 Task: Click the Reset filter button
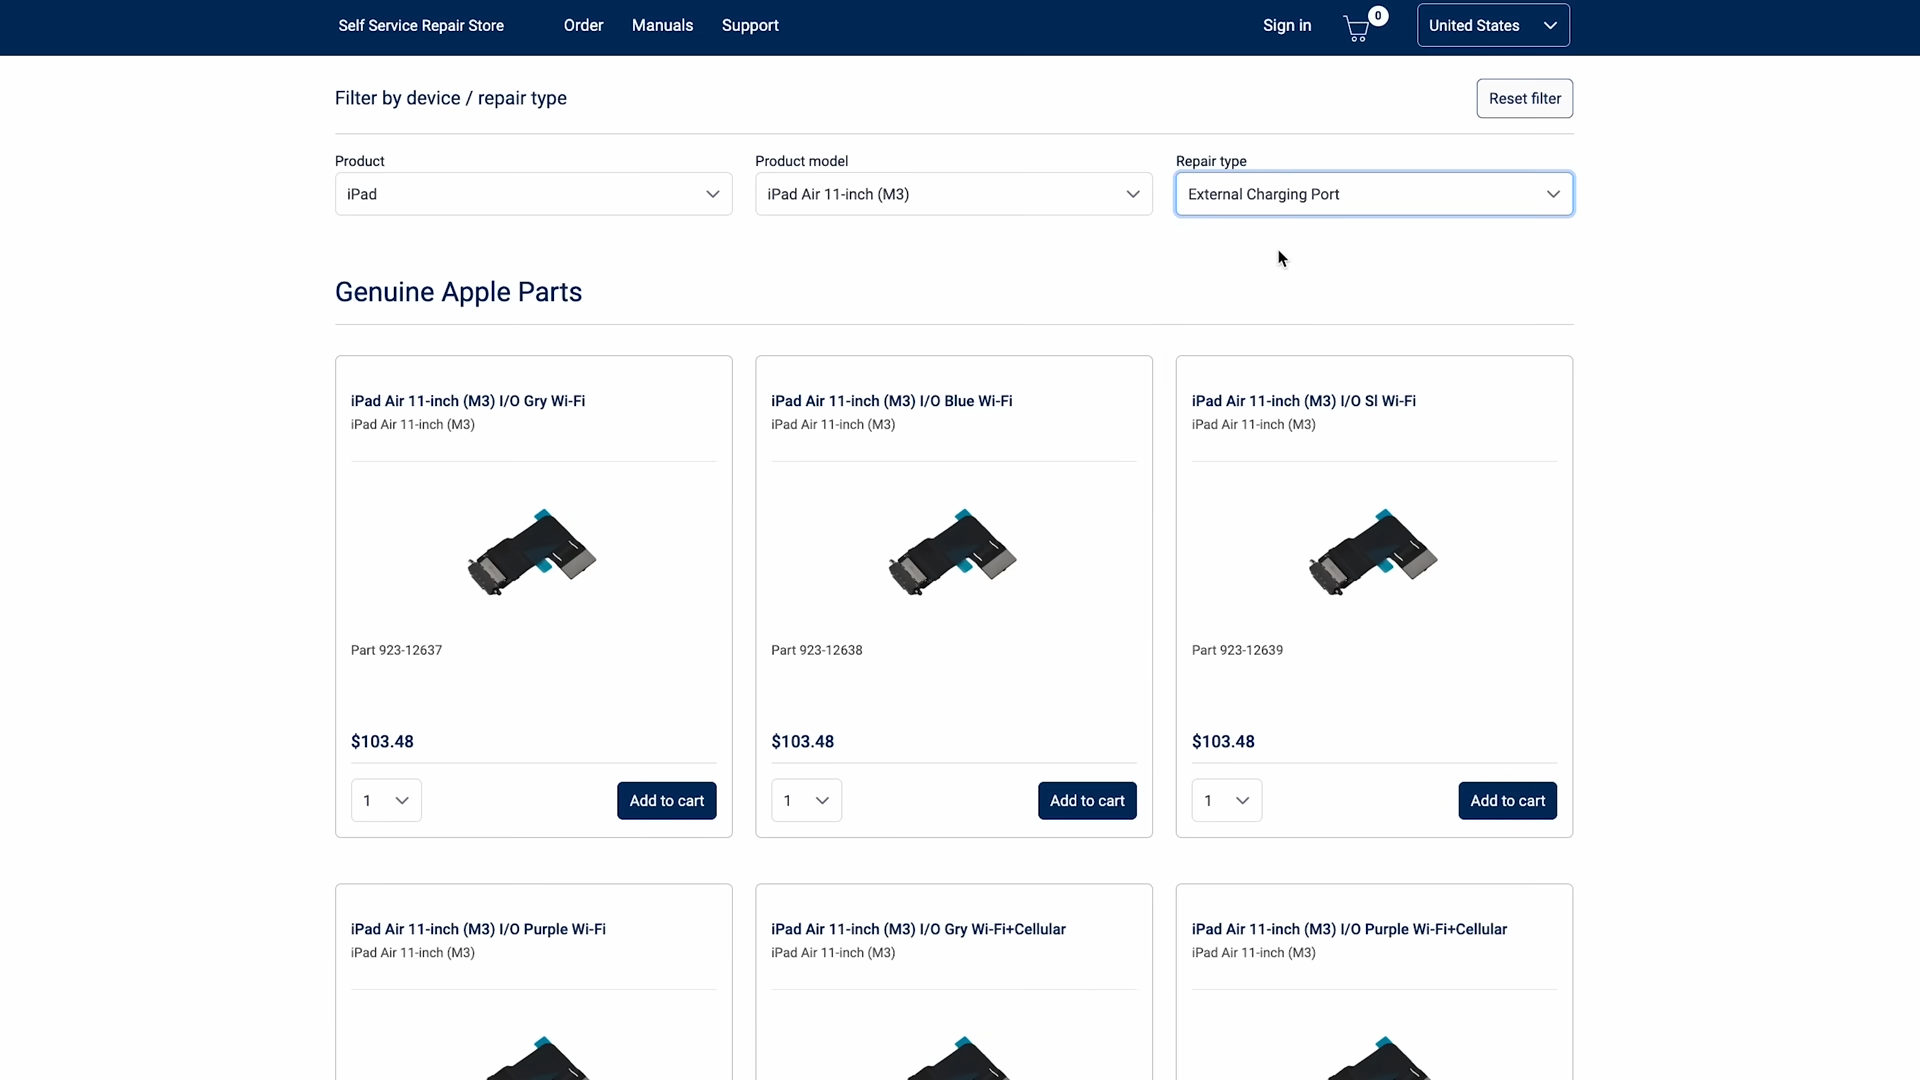1524,98
